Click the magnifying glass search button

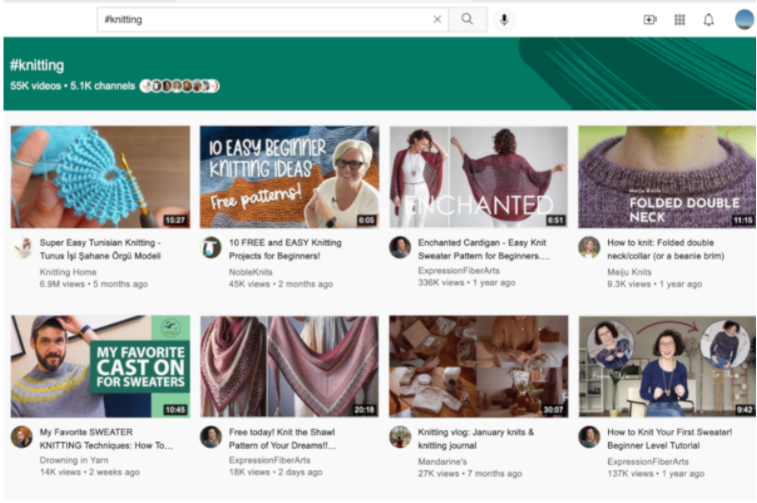click(467, 19)
